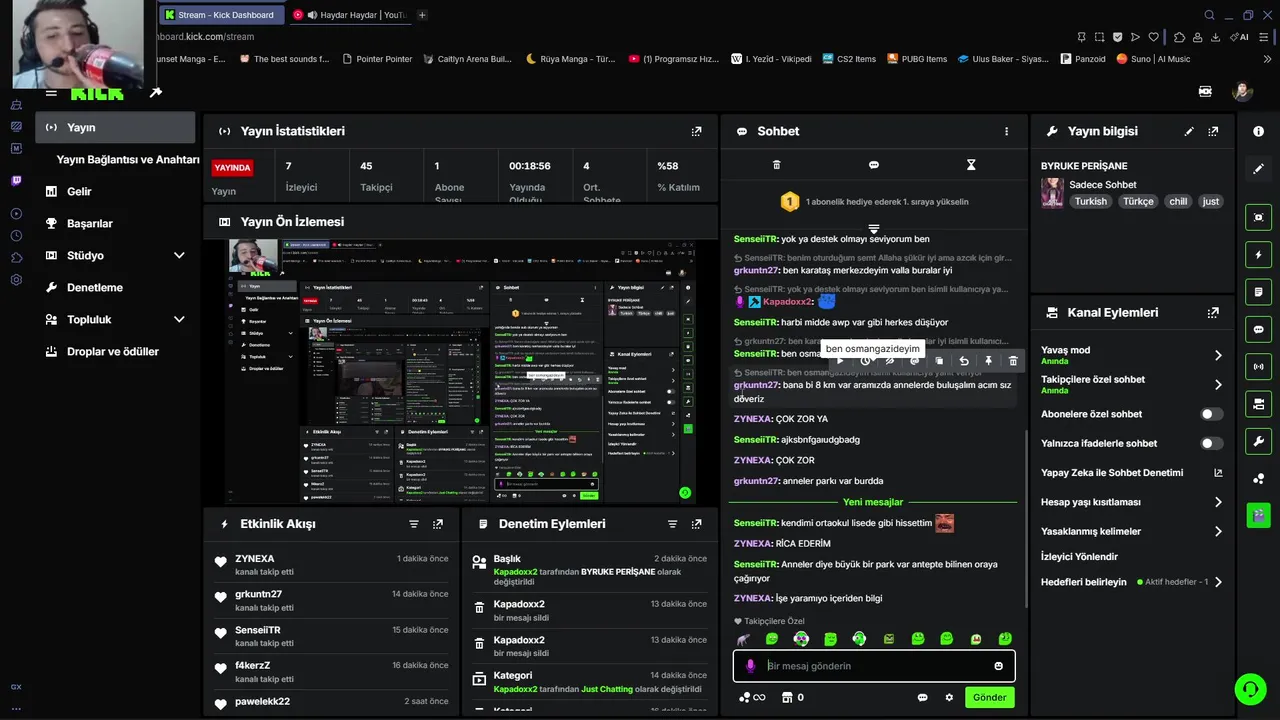Expand the Stüdyo menu section
This screenshot has width=1280, height=720.
coord(179,255)
